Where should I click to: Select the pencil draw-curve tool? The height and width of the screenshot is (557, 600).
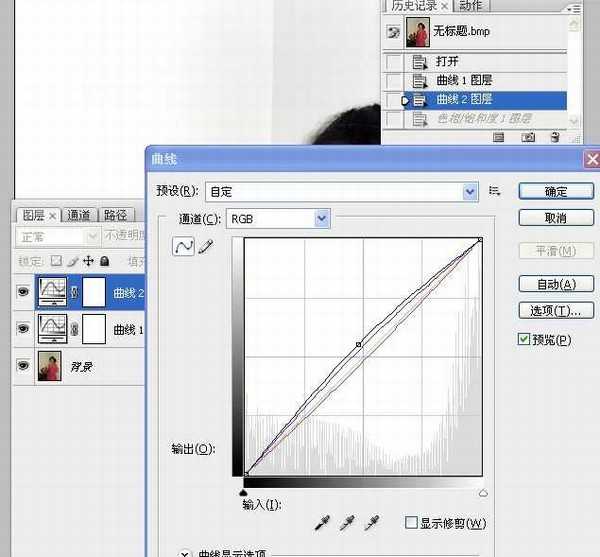206,246
